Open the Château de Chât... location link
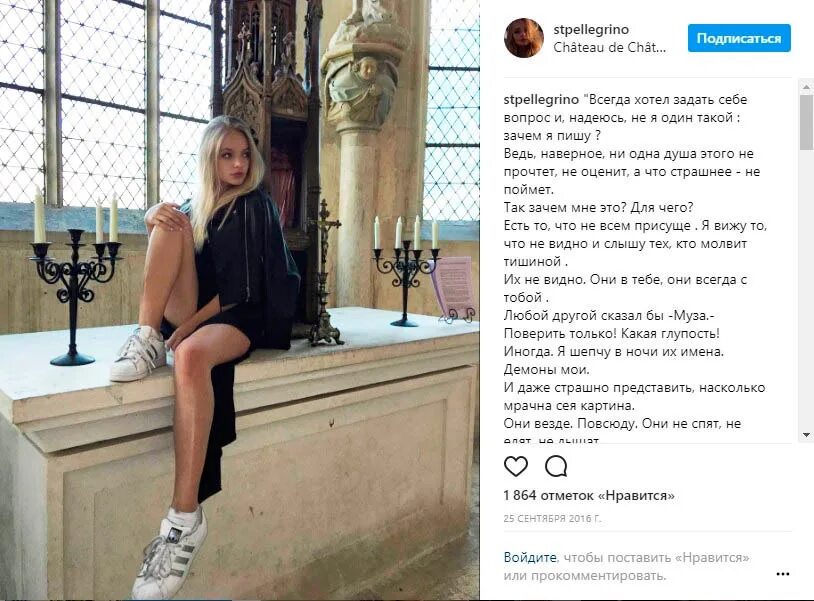Image resolution: width=814 pixels, height=601 pixels. coord(609,48)
